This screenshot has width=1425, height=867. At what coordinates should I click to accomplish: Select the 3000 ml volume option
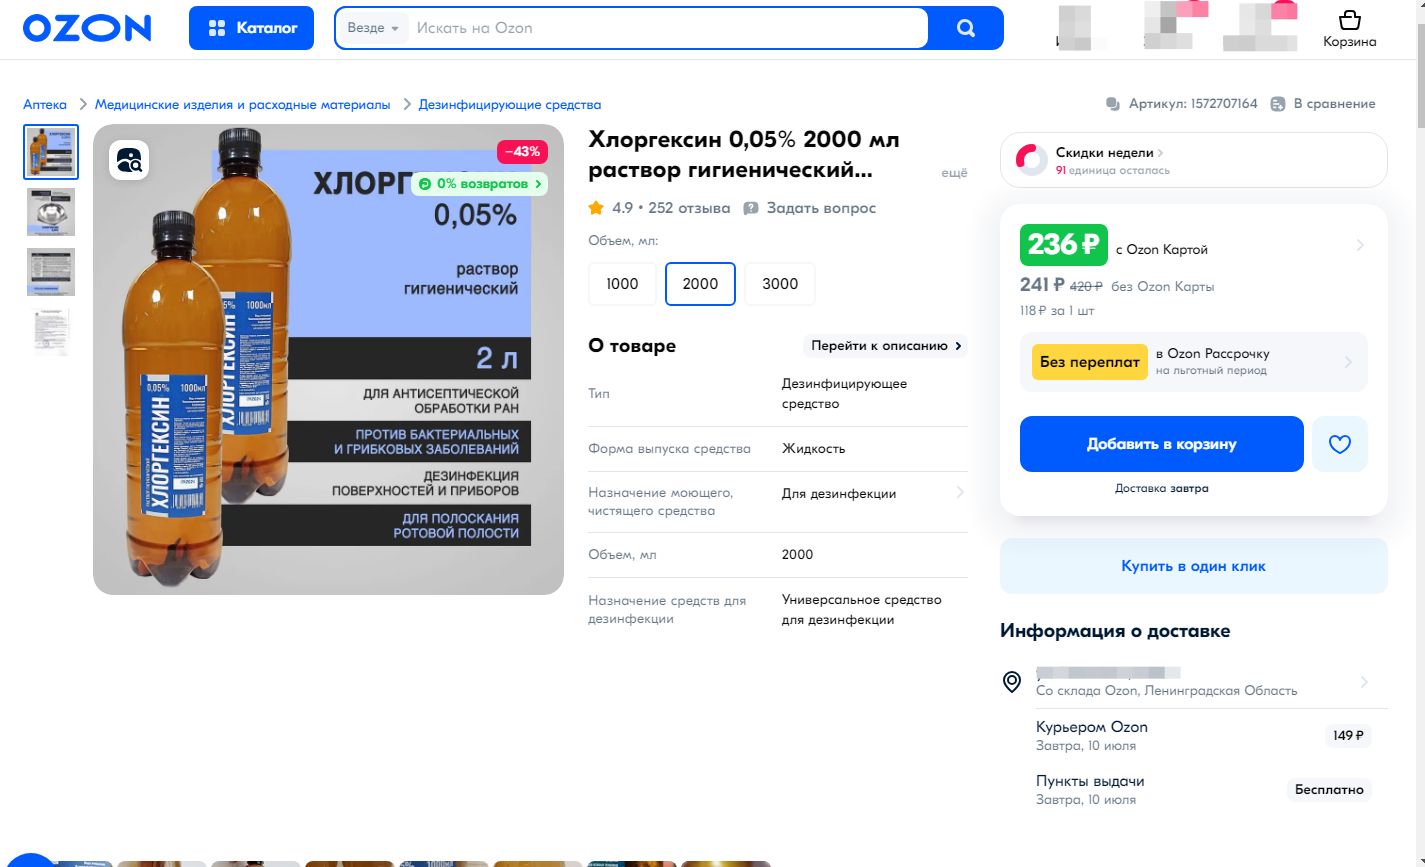(x=780, y=284)
